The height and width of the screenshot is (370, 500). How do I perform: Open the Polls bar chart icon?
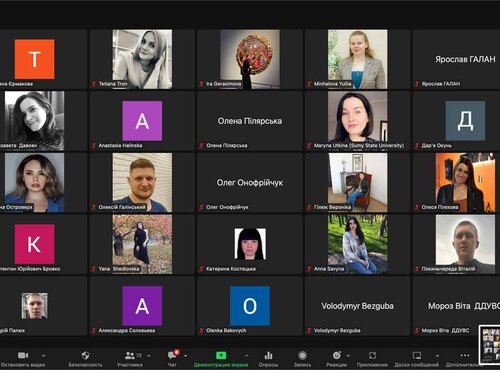tap(268, 355)
